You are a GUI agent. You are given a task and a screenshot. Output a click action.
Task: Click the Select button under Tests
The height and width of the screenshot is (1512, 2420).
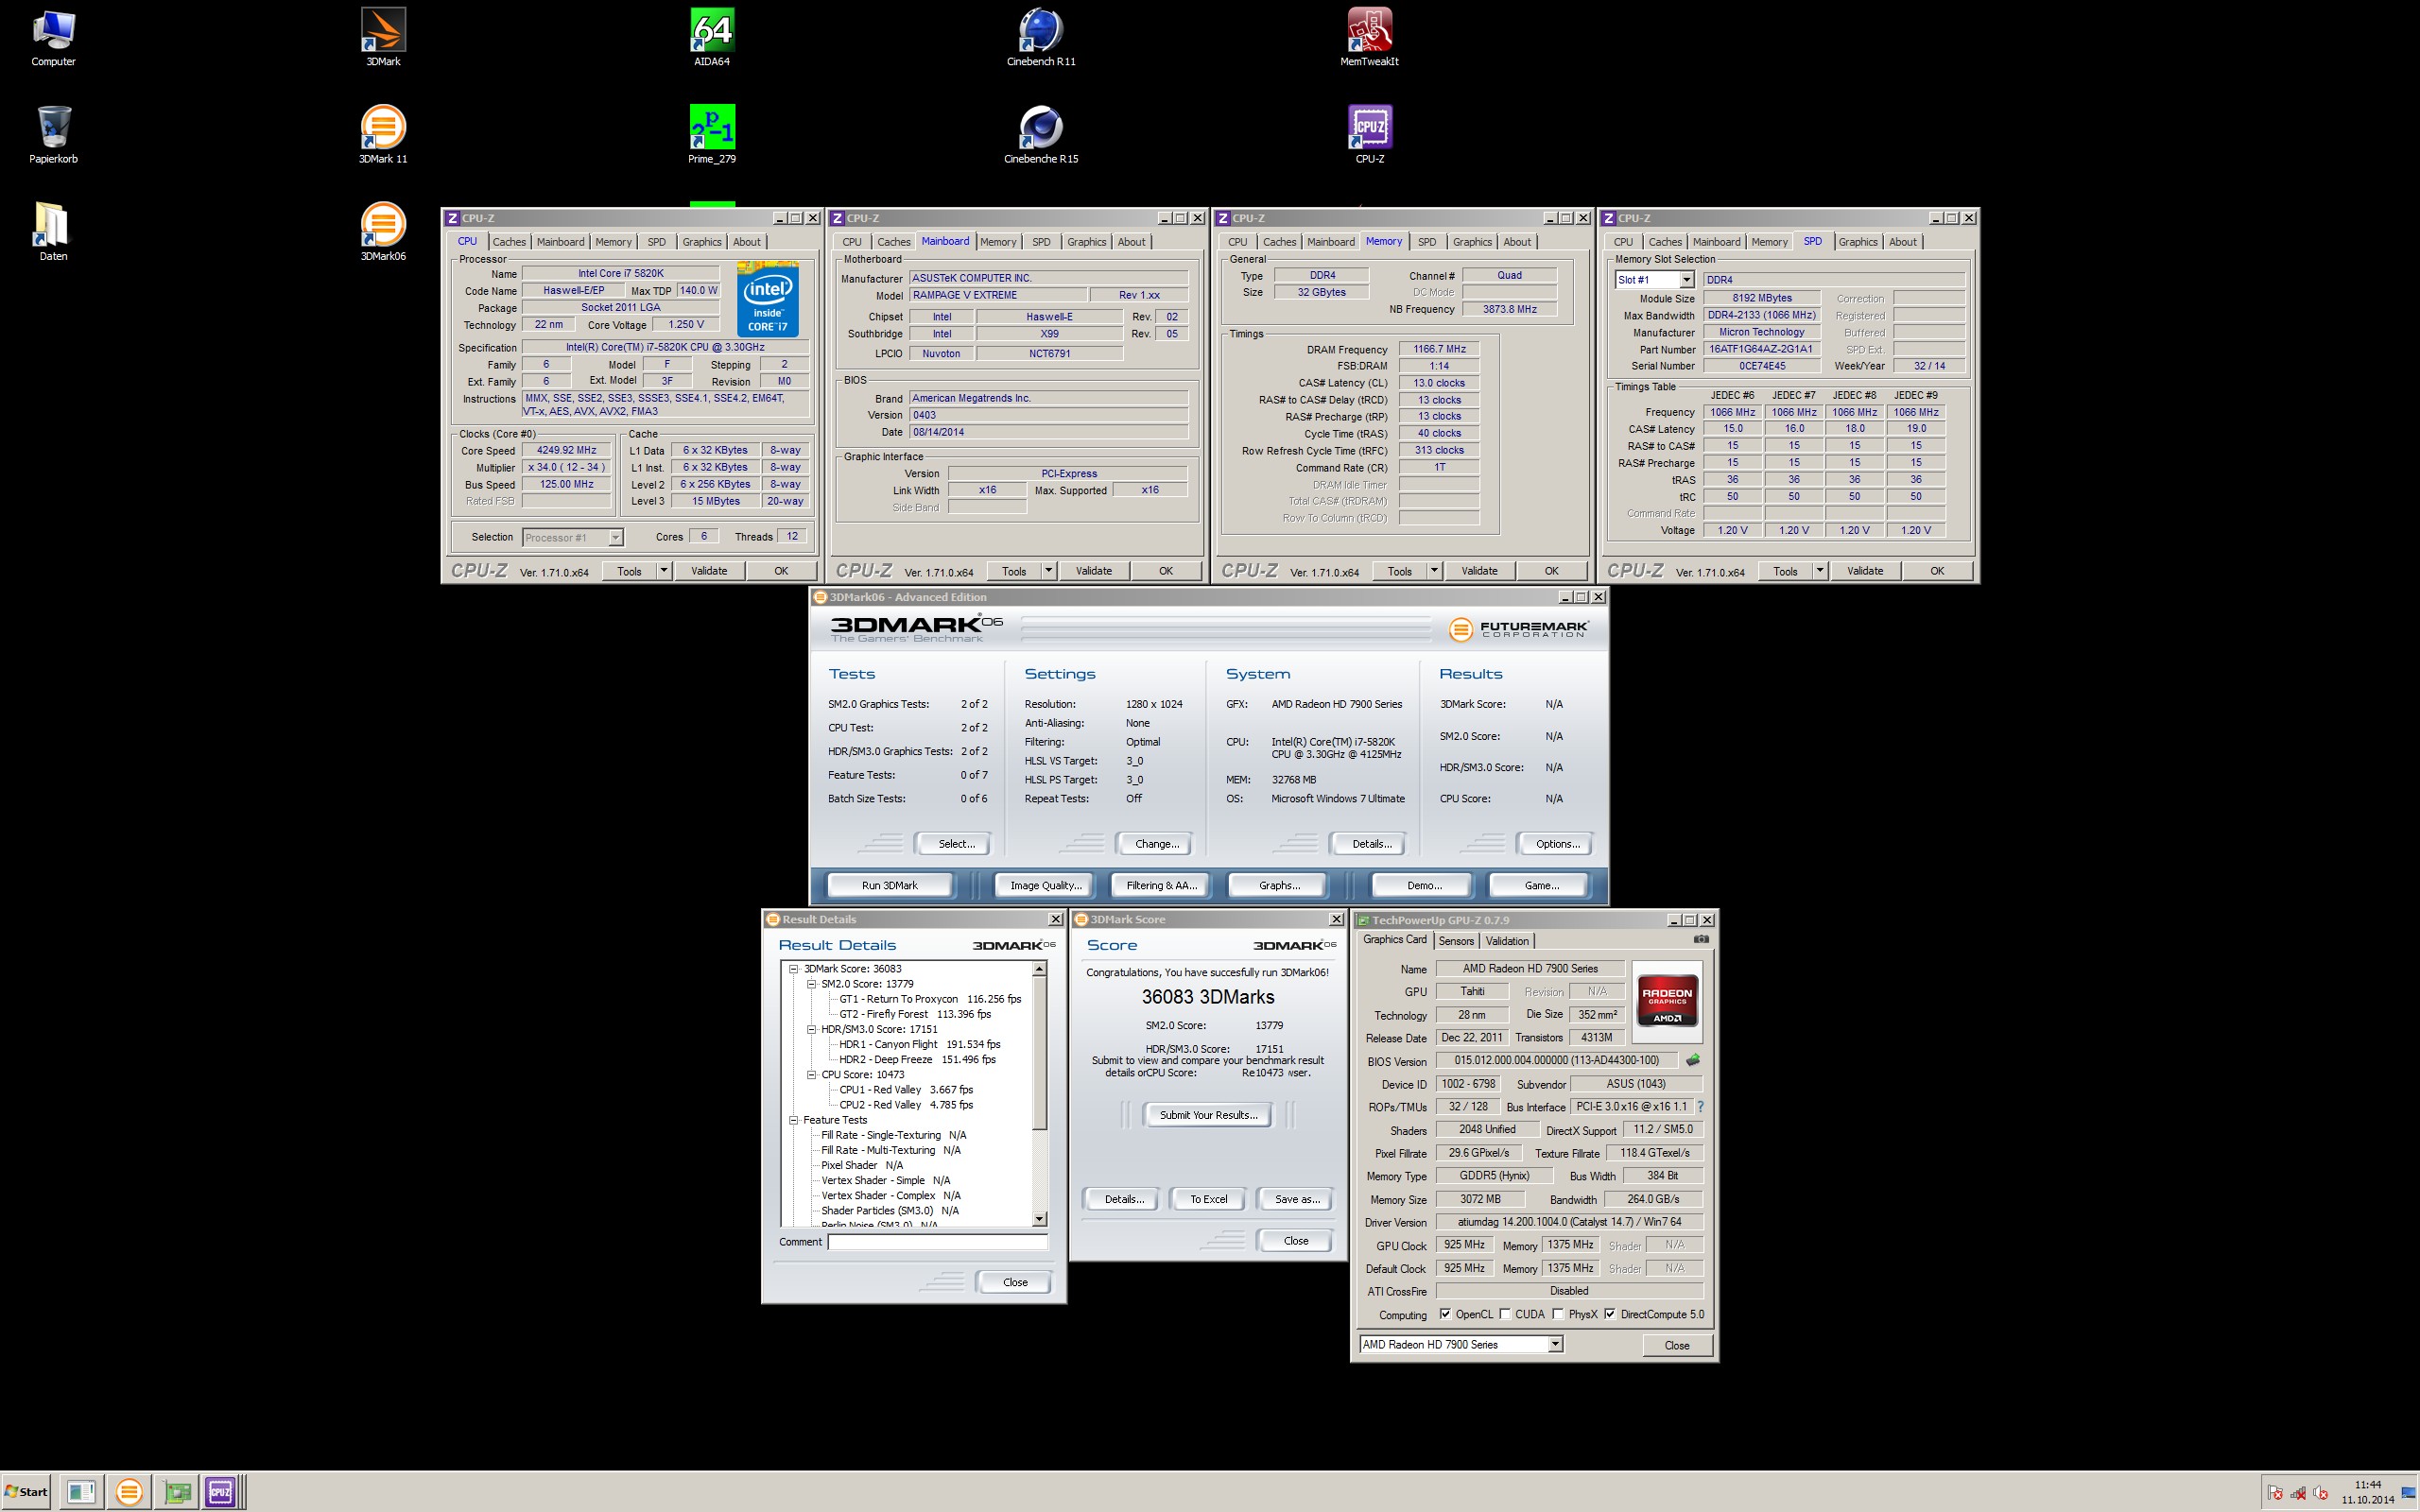956,844
